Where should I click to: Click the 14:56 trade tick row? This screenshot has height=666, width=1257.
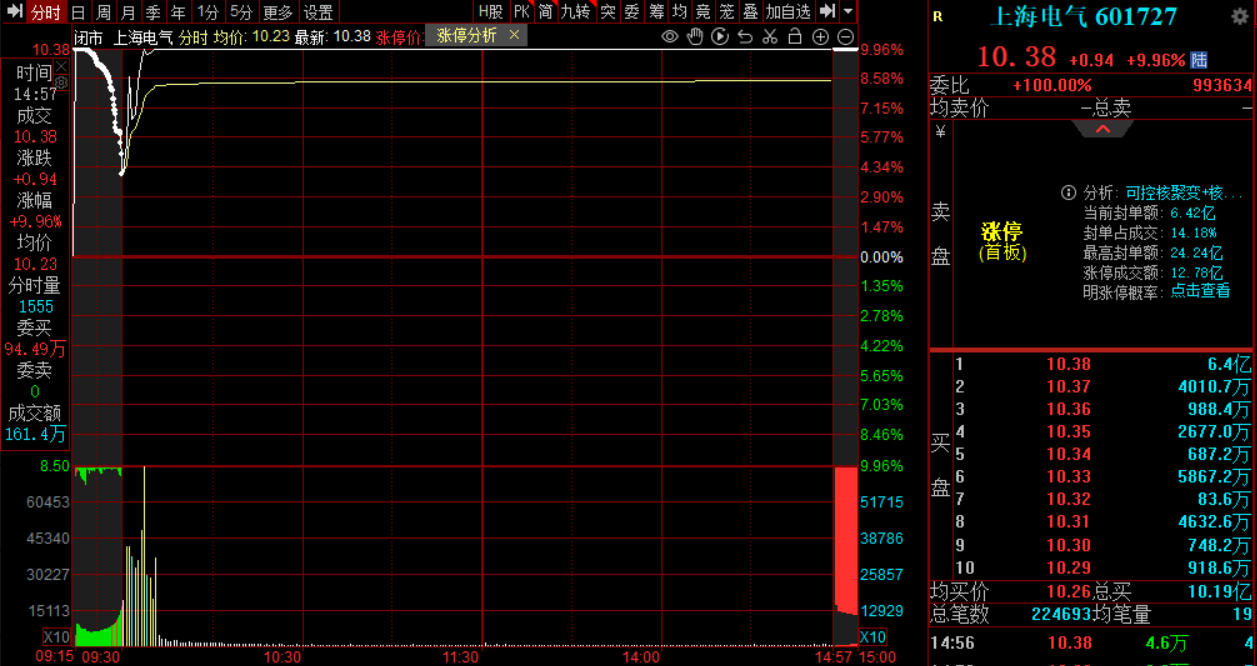click(x=1092, y=643)
